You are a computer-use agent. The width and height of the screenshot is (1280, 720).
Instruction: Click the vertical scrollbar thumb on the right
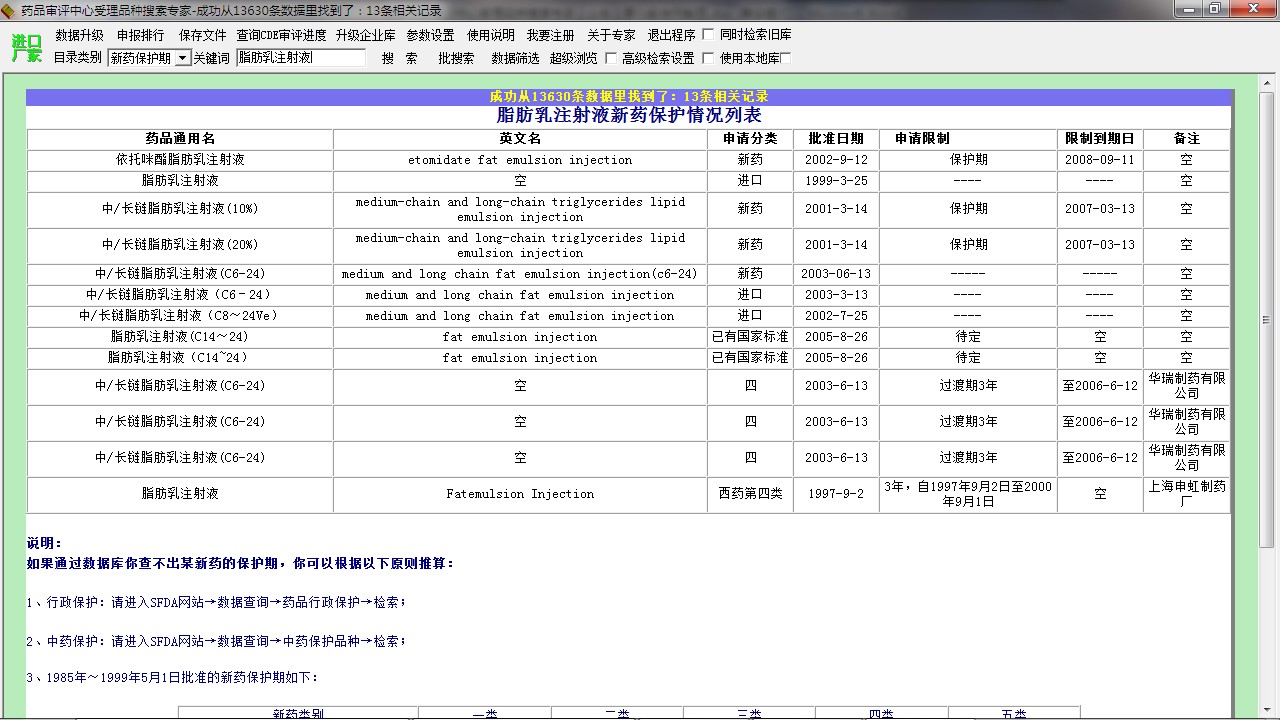click(x=1267, y=320)
